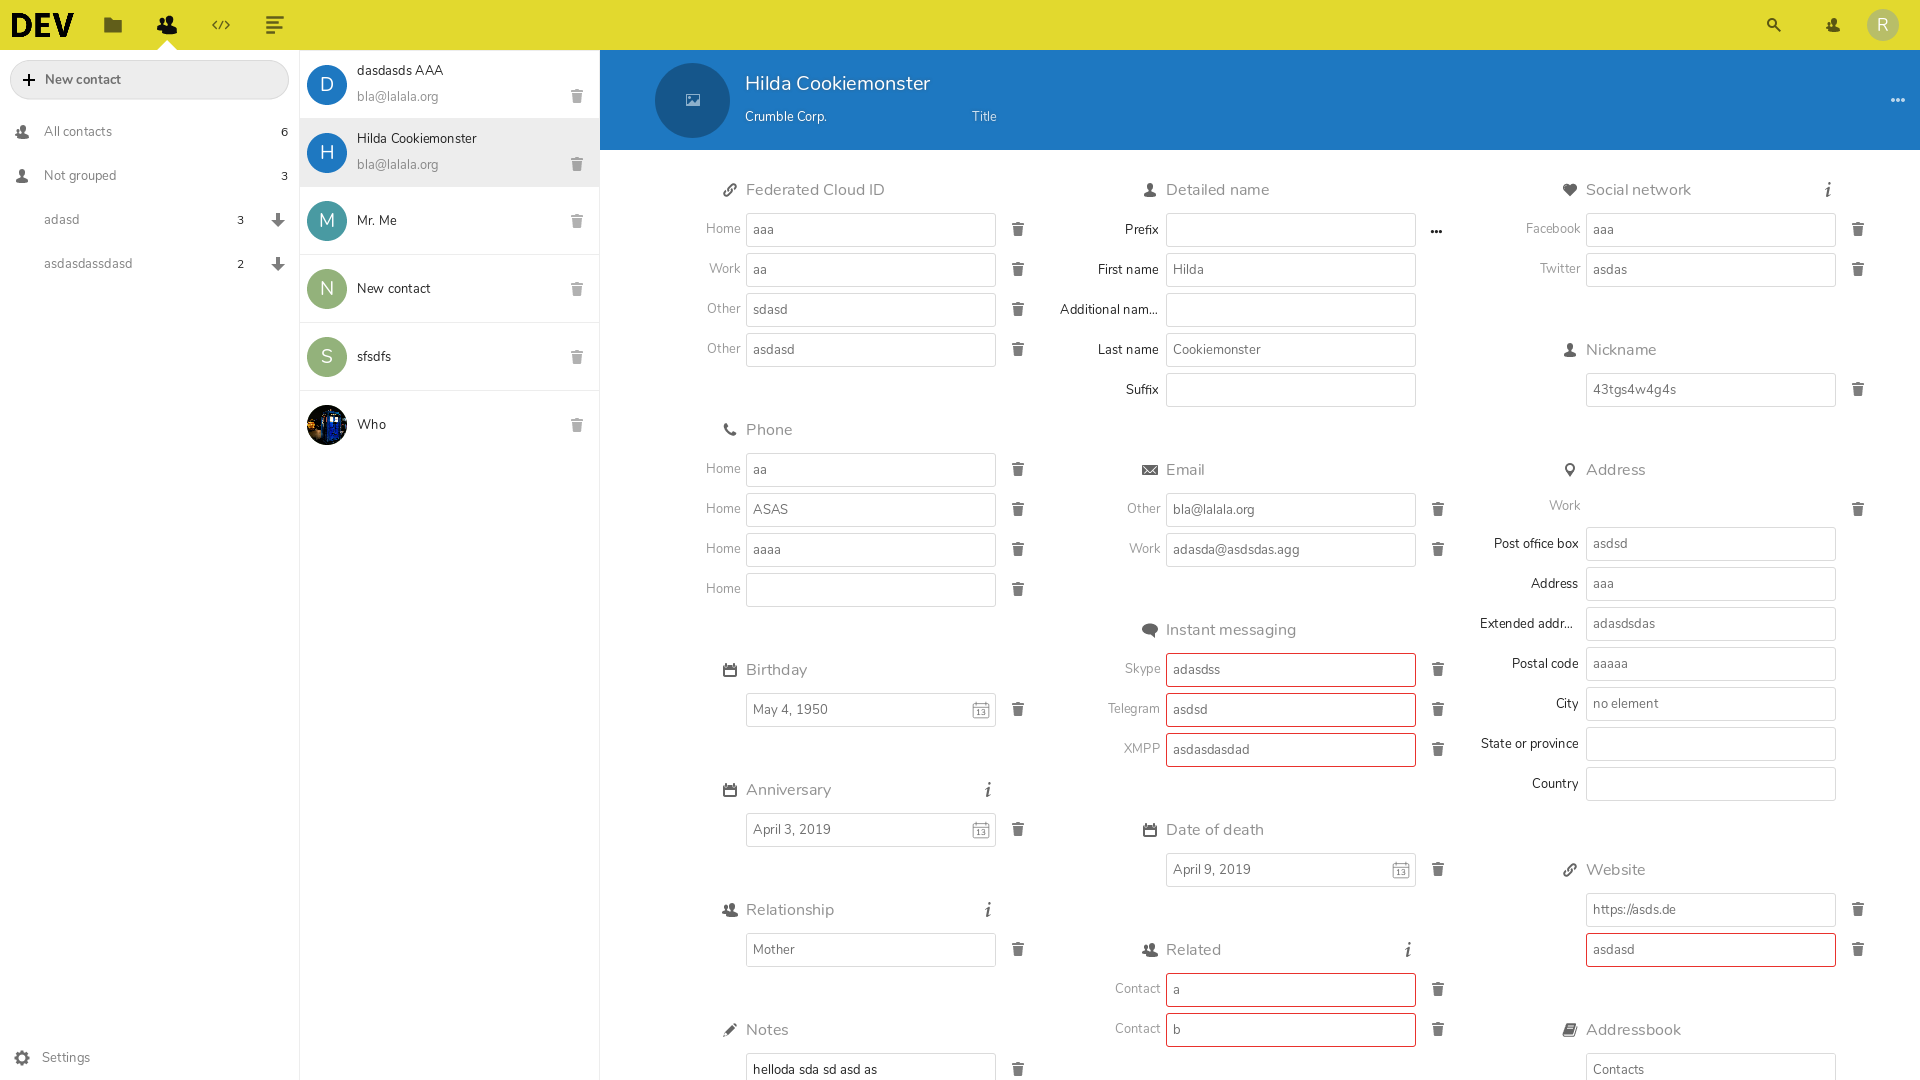Delete the Birthday property

1018,709
